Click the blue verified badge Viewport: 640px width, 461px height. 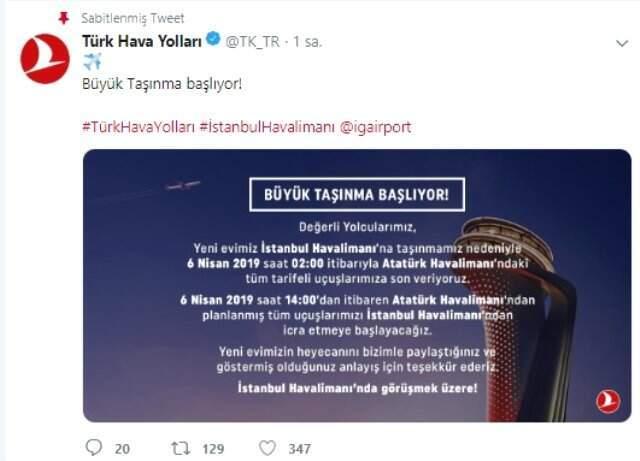pos(213,40)
